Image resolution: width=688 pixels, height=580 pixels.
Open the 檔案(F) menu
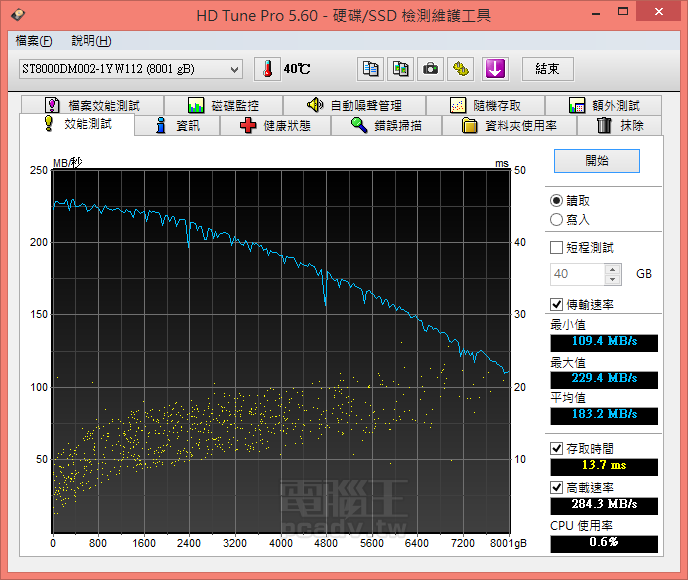click(34, 41)
